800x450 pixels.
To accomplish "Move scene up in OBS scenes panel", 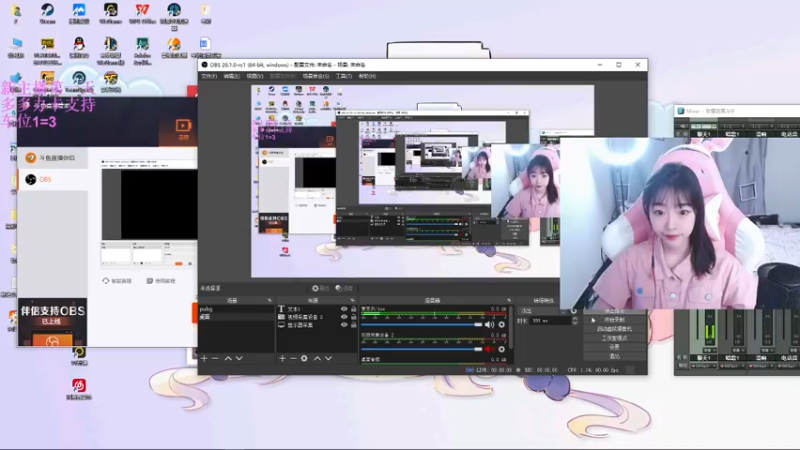I will tap(228, 359).
